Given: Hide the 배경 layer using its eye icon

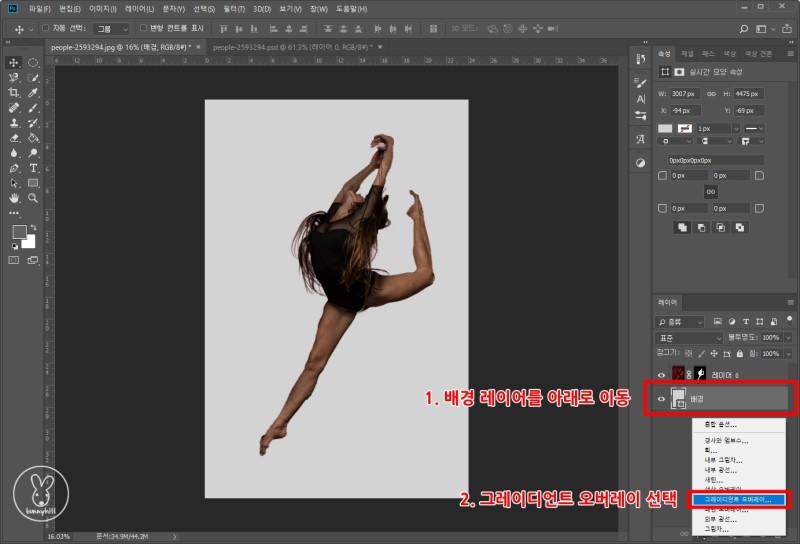Looking at the screenshot, I should [660, 398].
